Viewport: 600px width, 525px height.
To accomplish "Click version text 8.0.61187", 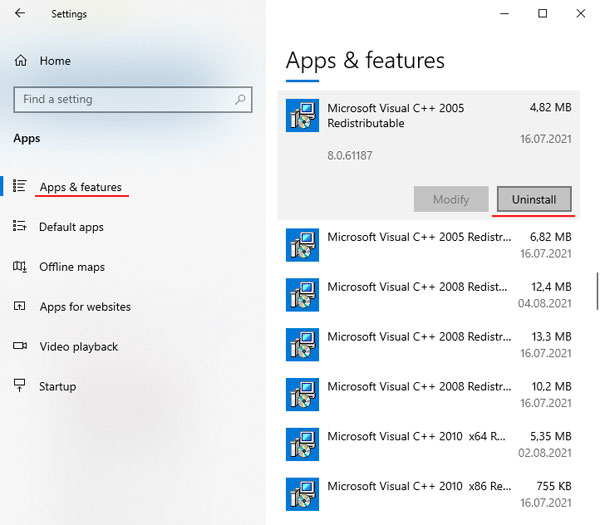I will [350, 155].
